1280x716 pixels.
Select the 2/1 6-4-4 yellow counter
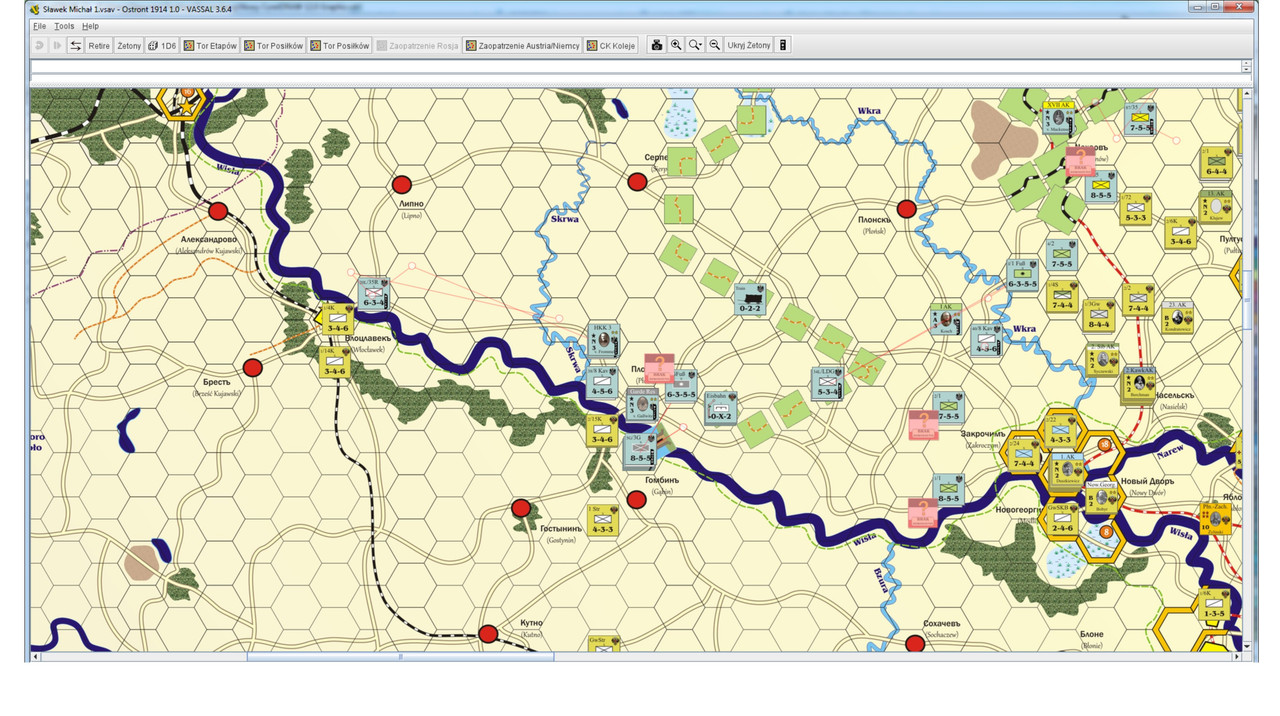click(x=1217, y=163)
